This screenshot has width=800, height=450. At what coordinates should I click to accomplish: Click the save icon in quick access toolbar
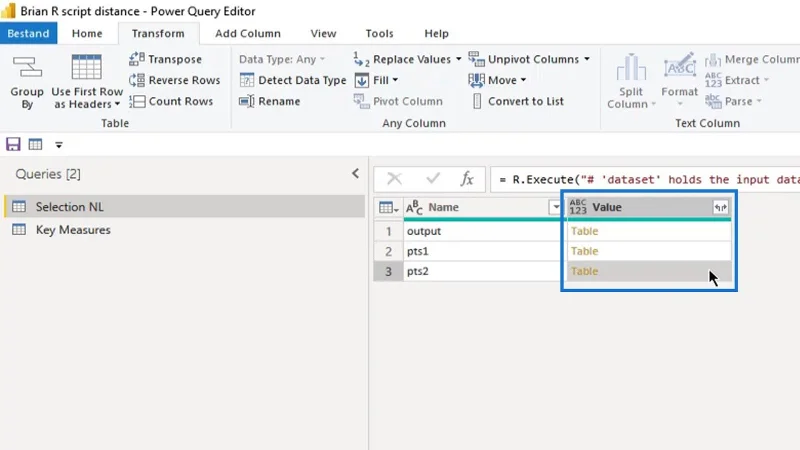point(13,144)
